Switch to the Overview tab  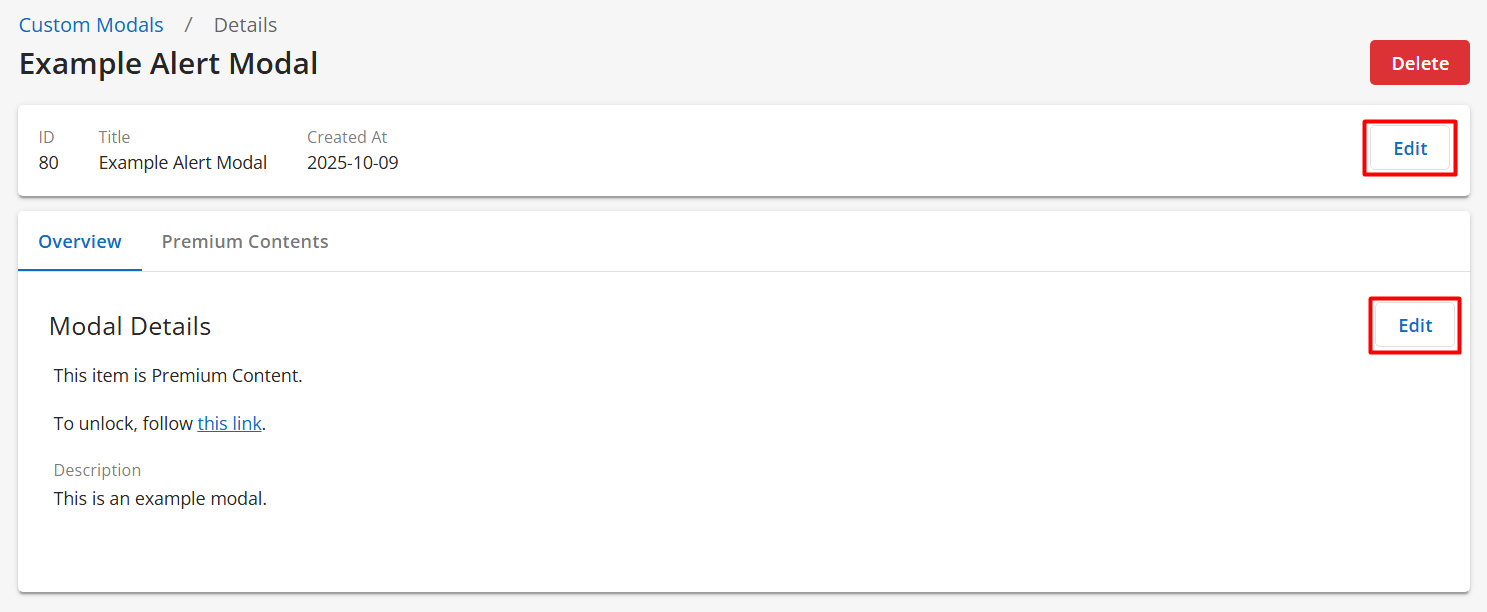click(x=80, y=242)
